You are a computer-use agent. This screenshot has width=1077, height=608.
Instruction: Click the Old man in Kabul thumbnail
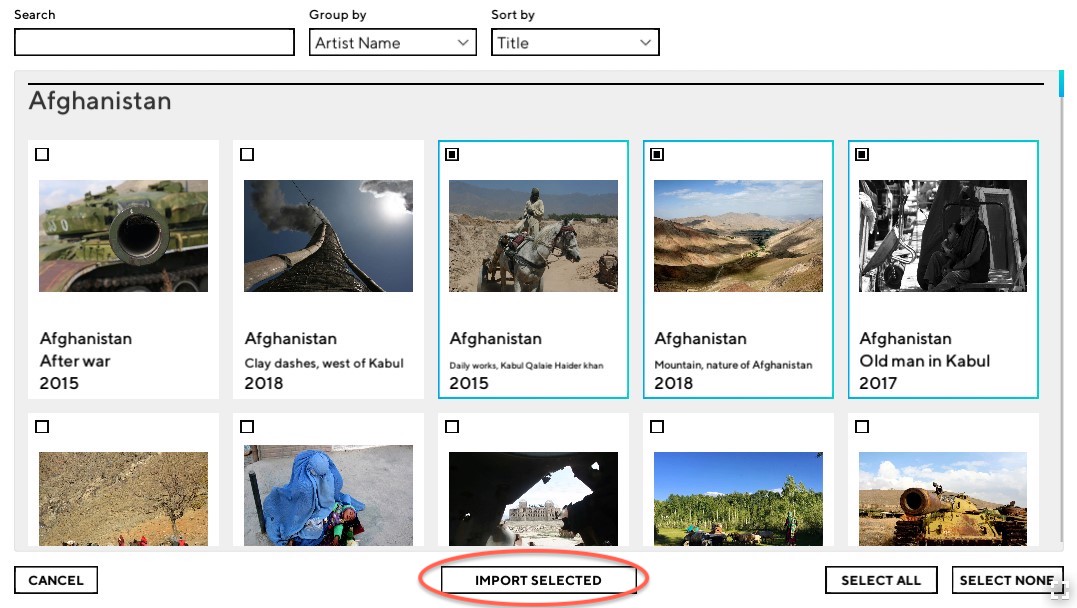pos(943,236)
